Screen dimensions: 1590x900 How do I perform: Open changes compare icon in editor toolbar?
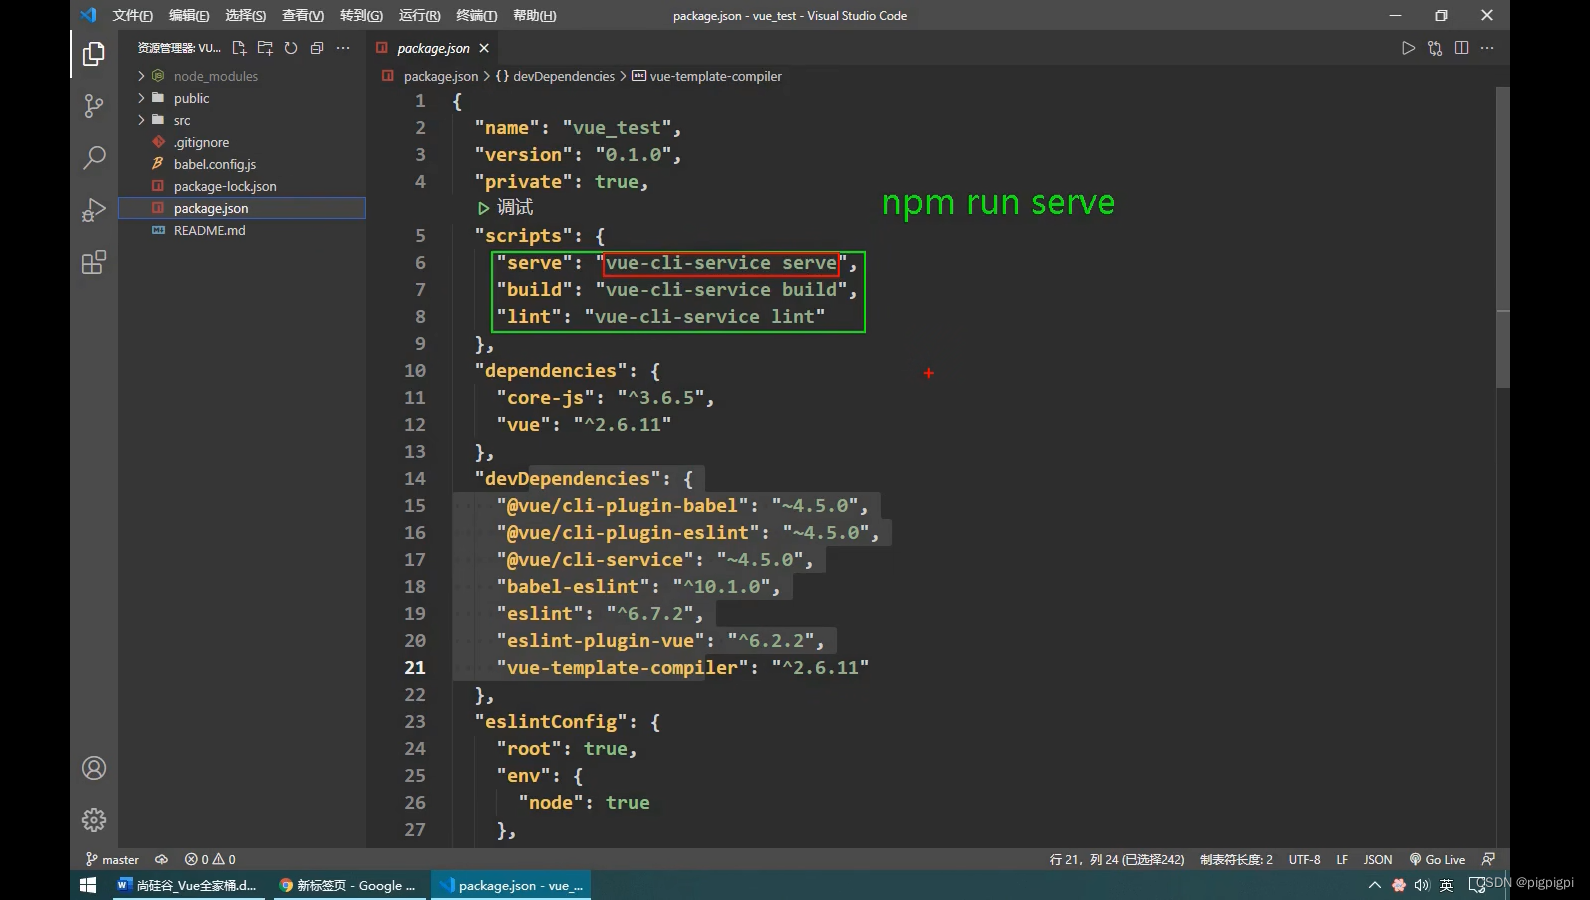point(1435,48)
